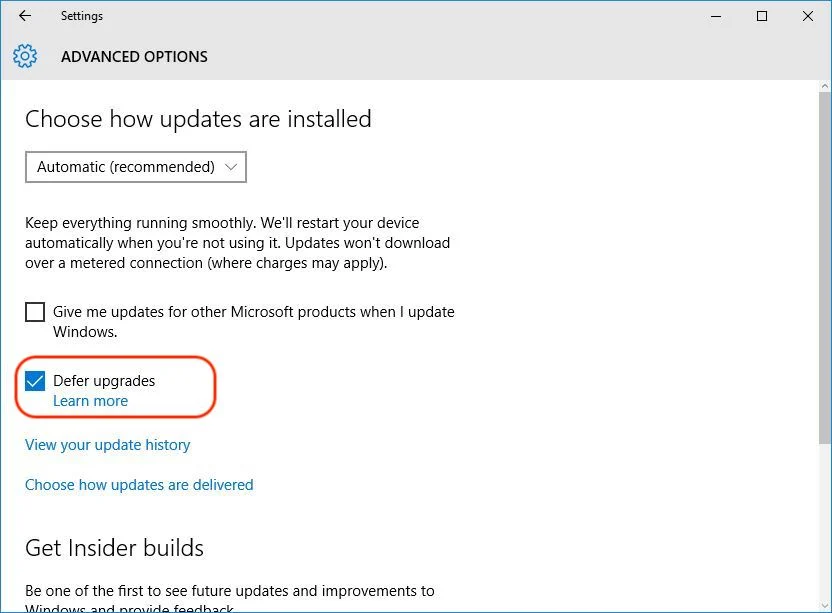Enable updates for other Microsoft products checkbox
The width and height of the screenshot is (832, 613).
35,312
